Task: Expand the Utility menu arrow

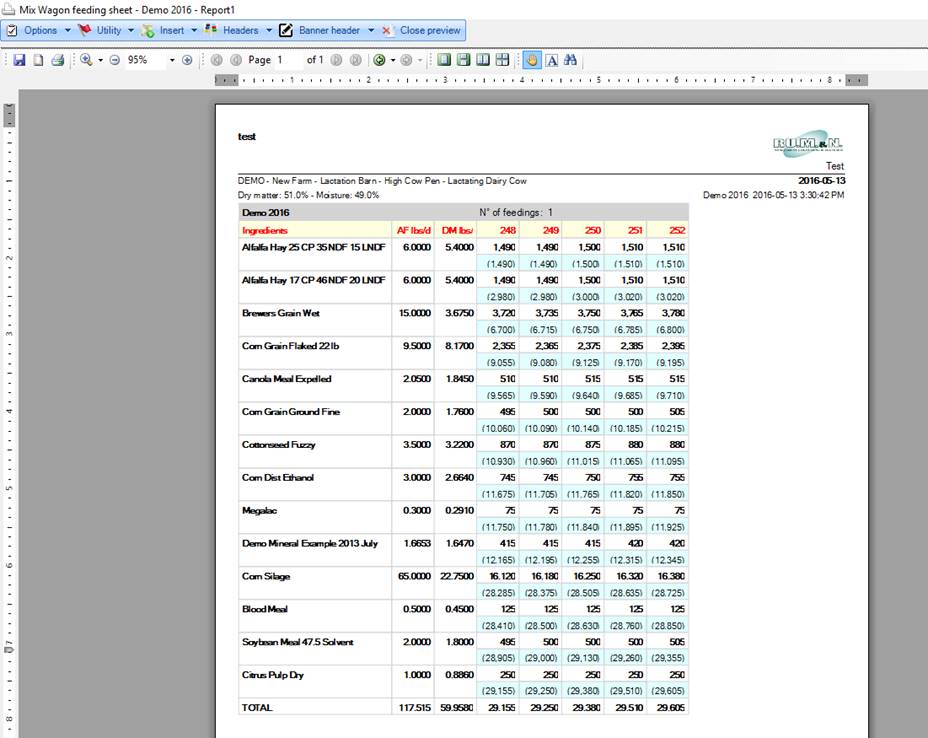Action: click(131, 30)
